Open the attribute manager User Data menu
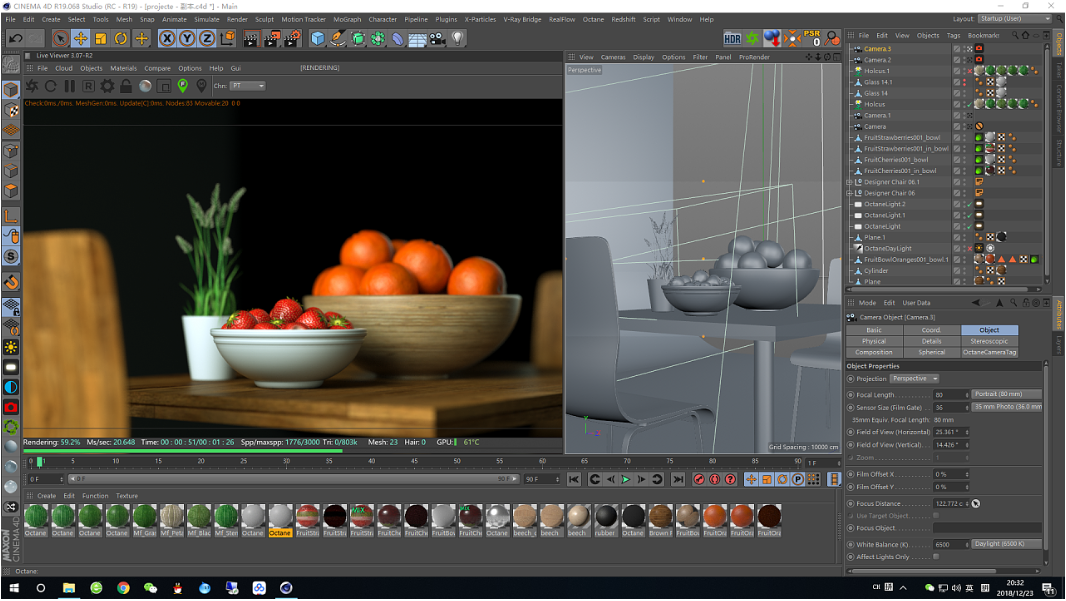The width and height of the screenshot is (1066, 601). pos(916,303)
